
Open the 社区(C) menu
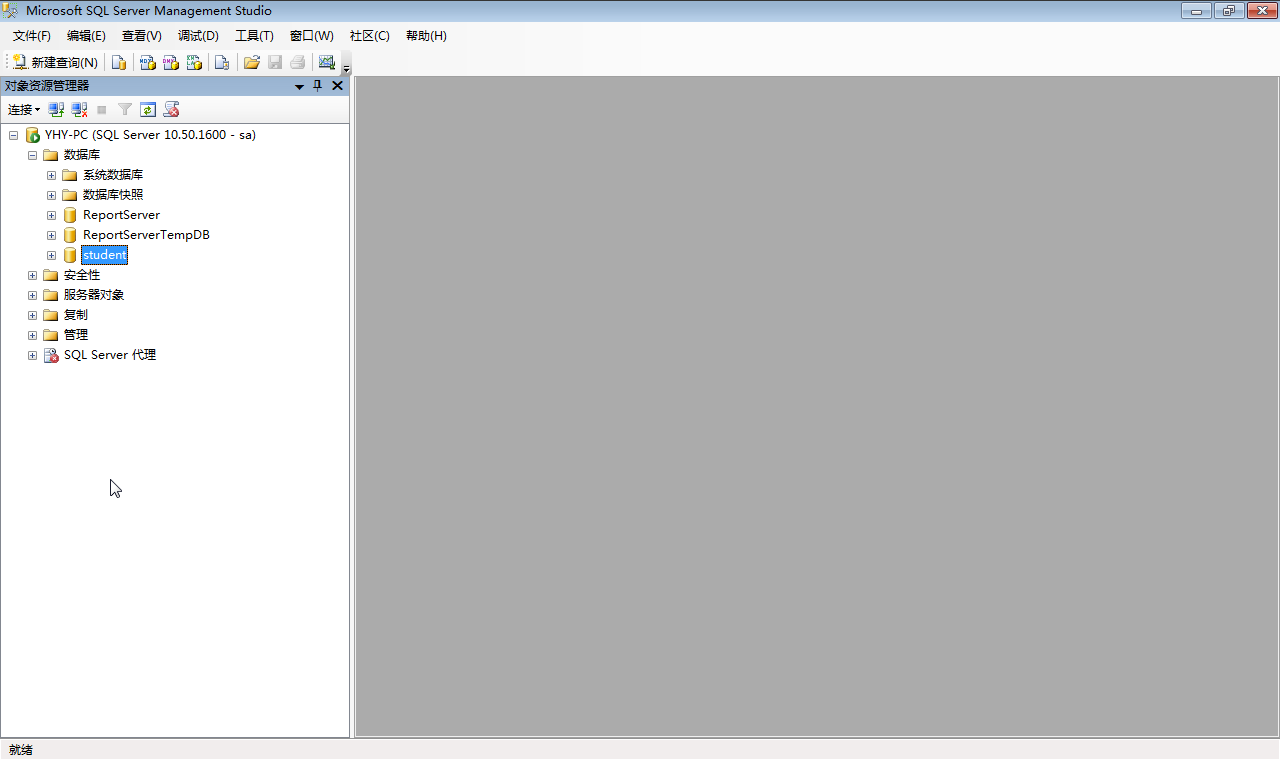pos(369,36)
